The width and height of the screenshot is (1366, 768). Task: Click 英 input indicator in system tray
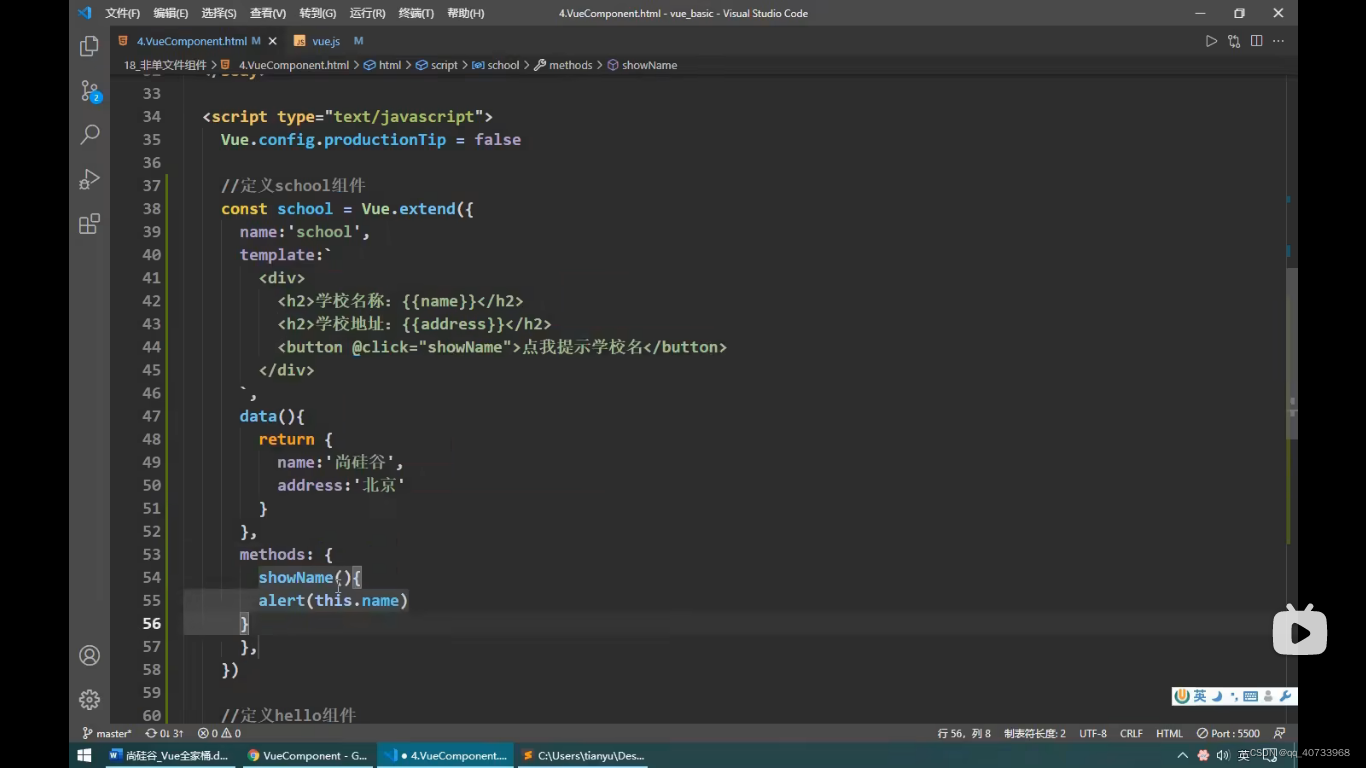click(1245, 755)
